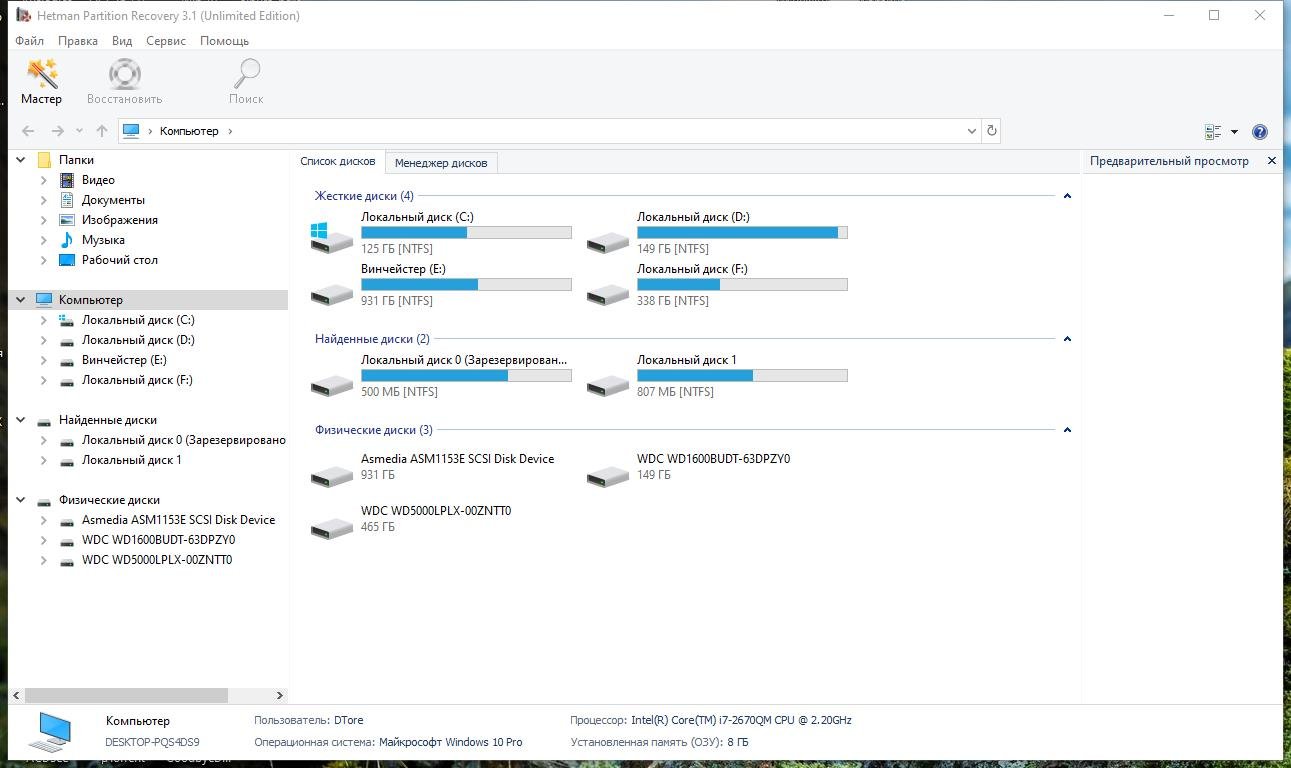Select Локальный диск 1 in the tree

click(x=131, y=460)
